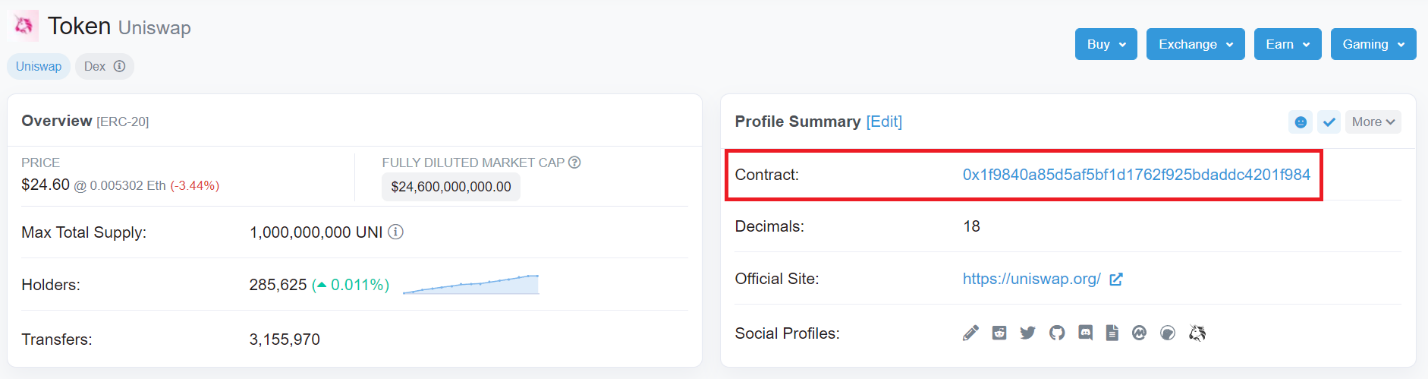Click the help icon beside Fully Diluted Market Cap
This screenshot has height=379, width=1428.
coord(575,162)
